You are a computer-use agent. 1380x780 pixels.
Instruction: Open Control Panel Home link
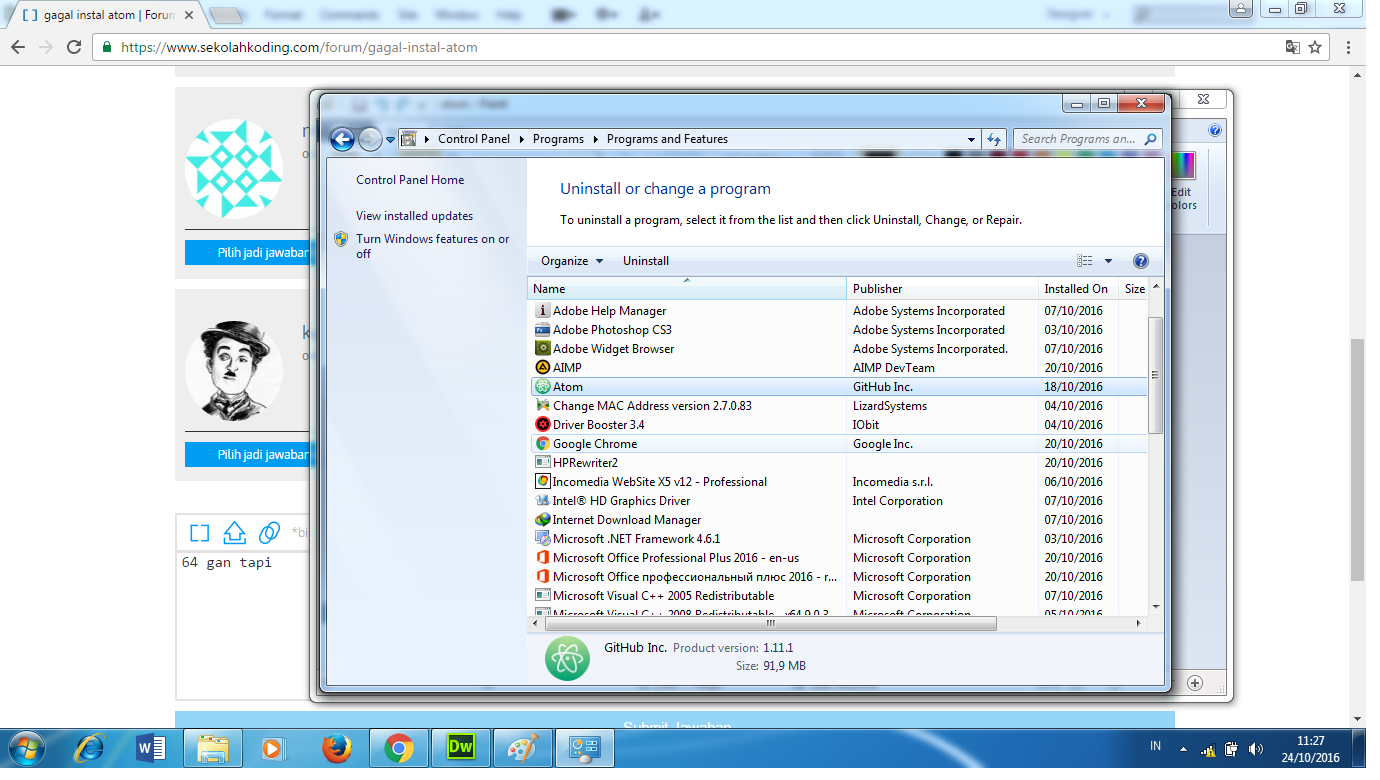pyautogui.click(x=410, y=180)
